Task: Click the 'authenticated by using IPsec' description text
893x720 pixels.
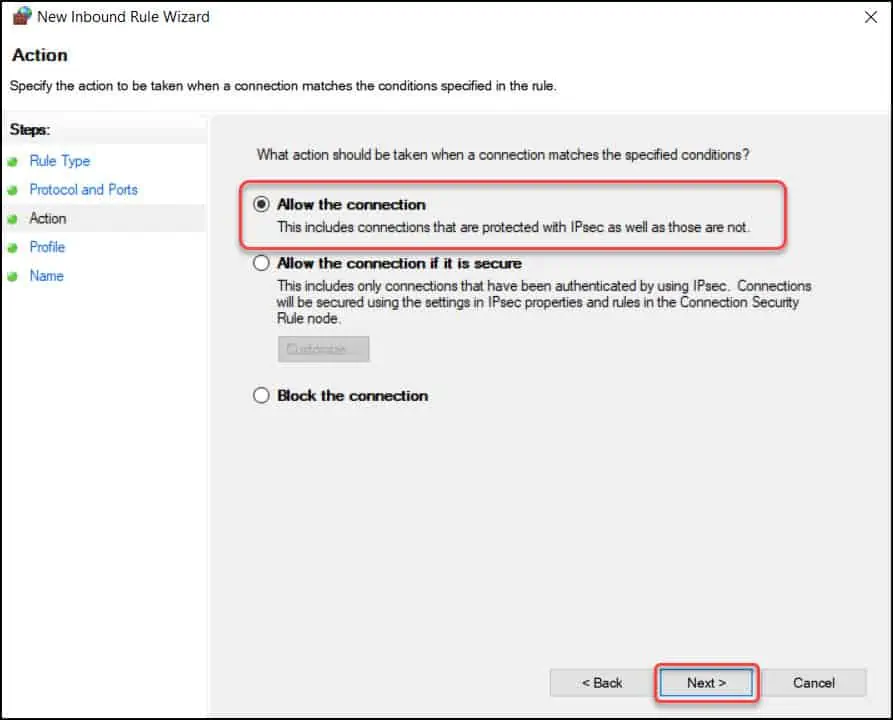Action: [544, 302]
